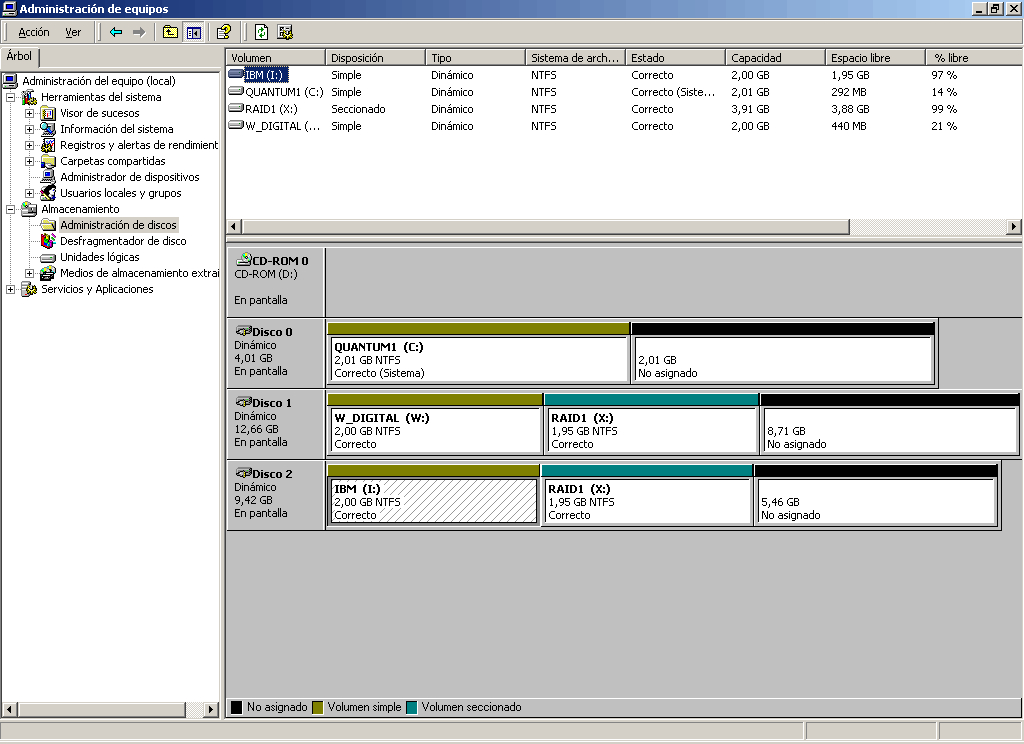The image size is (1024, 744).
Task: Click the tree pane scroll-right arrow
Action: tap(210, 709)
